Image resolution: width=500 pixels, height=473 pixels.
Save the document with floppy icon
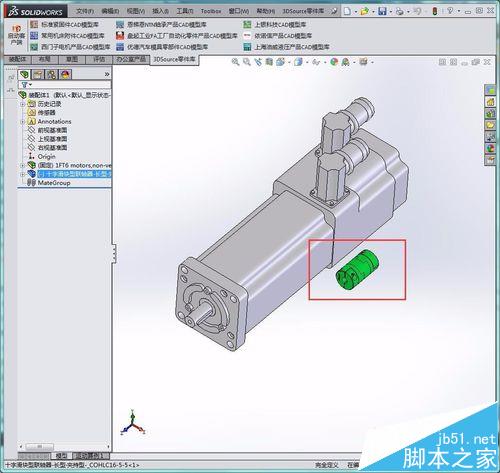[382, 11]
